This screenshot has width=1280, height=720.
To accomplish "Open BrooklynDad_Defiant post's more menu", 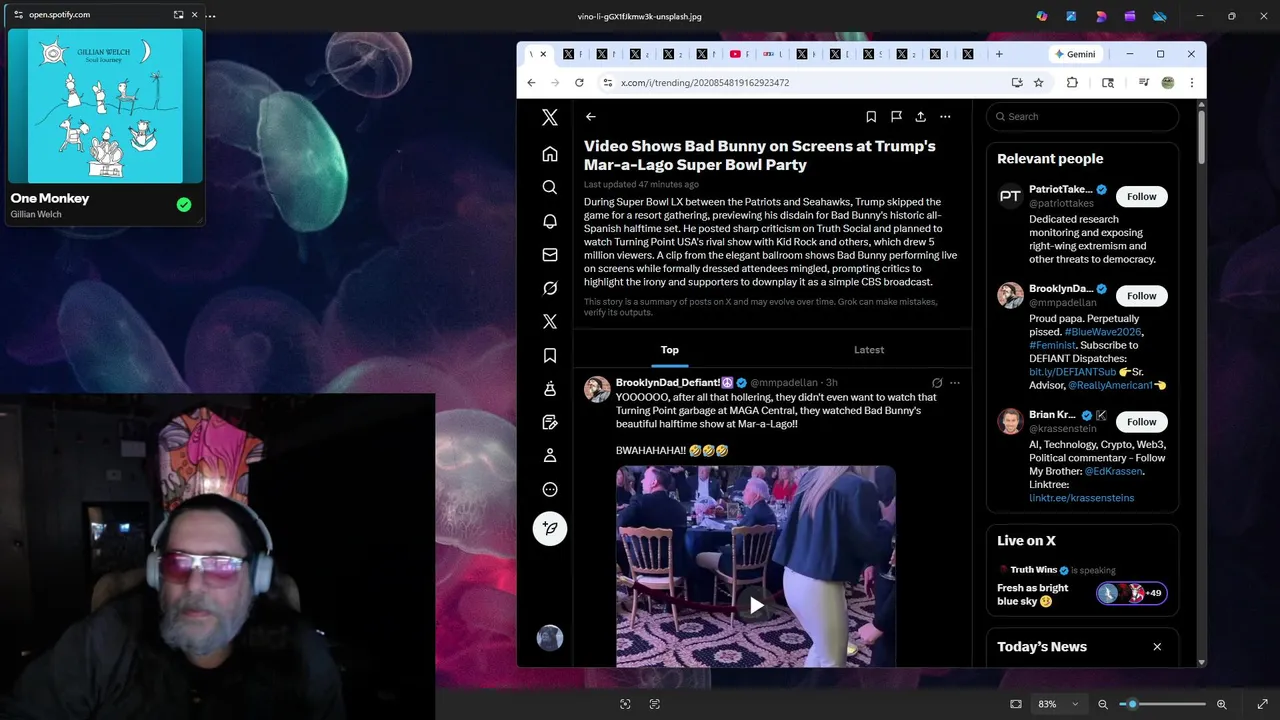I will point(954,383).
